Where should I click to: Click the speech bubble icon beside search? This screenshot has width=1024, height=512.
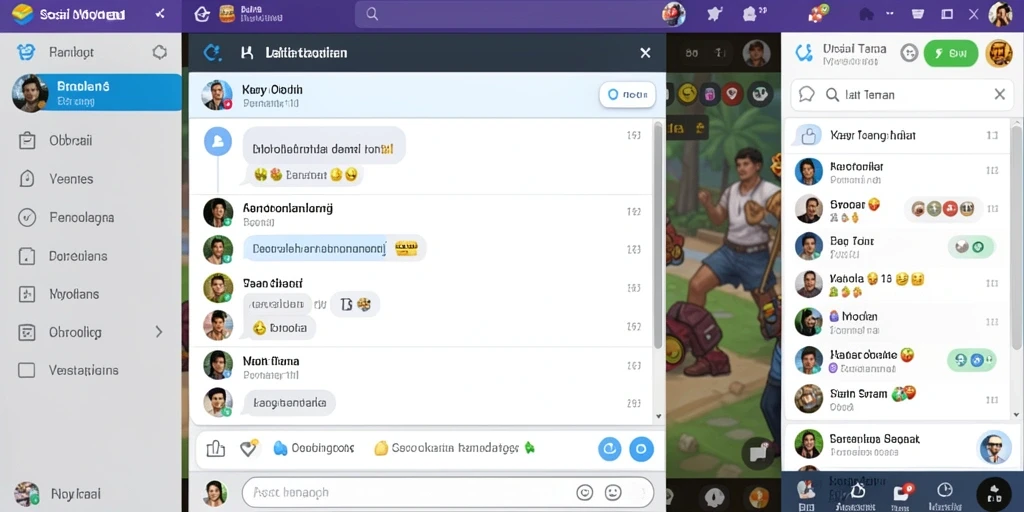(x=807, y=95)
